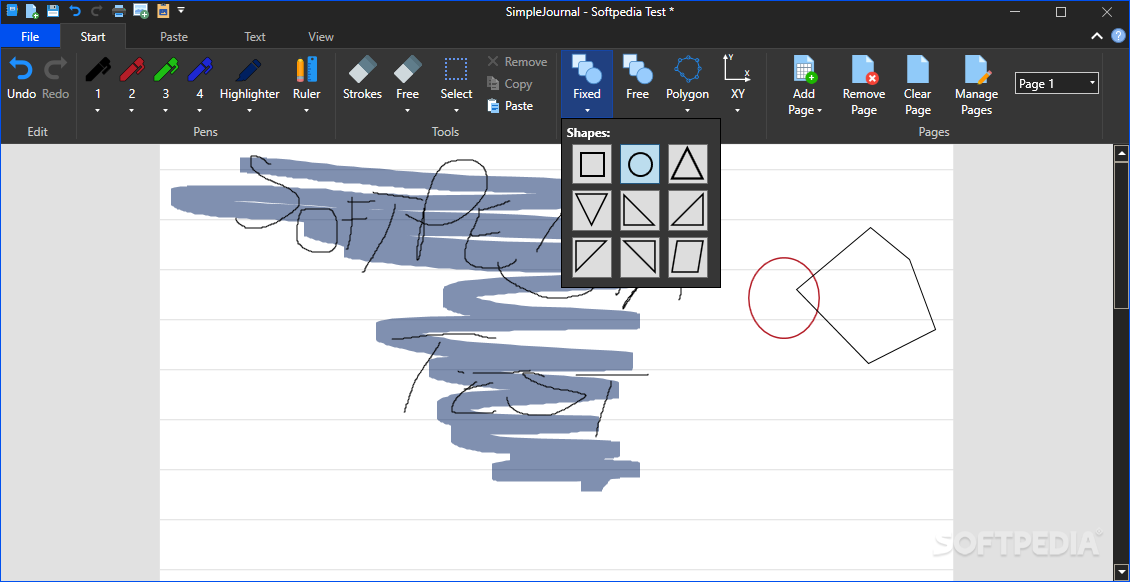
Task: Choose circle shape in Shapes popup
Action: click(x=640, y=164)
